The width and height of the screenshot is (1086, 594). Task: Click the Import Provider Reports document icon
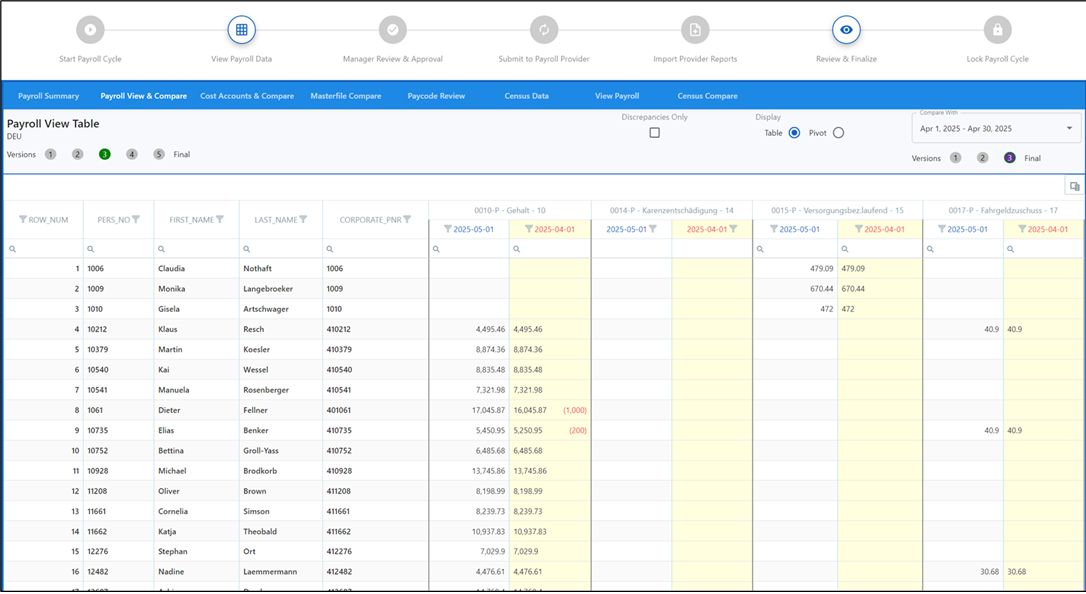point(695,29)
